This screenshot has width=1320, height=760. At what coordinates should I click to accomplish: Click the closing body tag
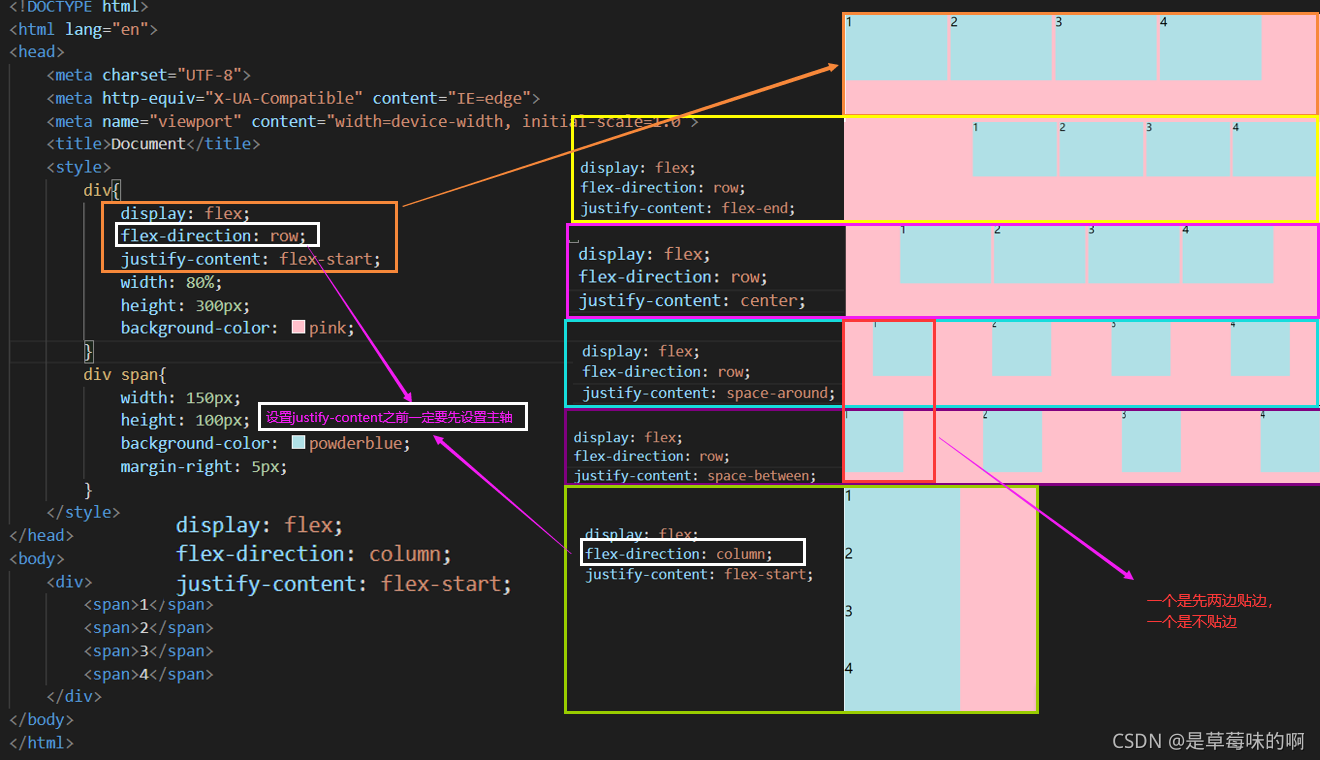(41, 719)
